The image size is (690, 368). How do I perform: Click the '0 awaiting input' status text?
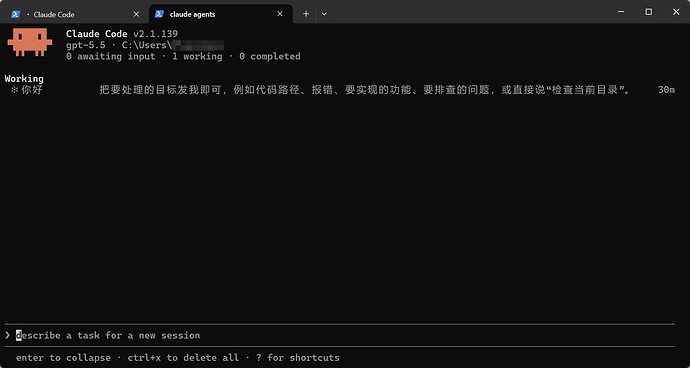pyautogui.click(x=110, y=56)
